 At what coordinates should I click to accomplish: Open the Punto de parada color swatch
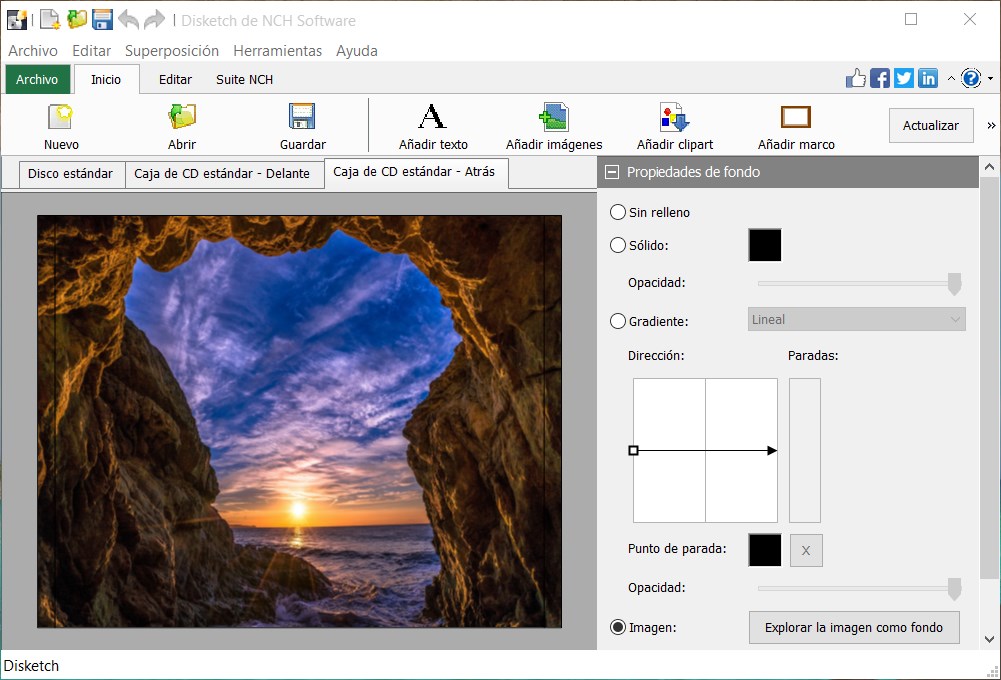coord(764,550)
